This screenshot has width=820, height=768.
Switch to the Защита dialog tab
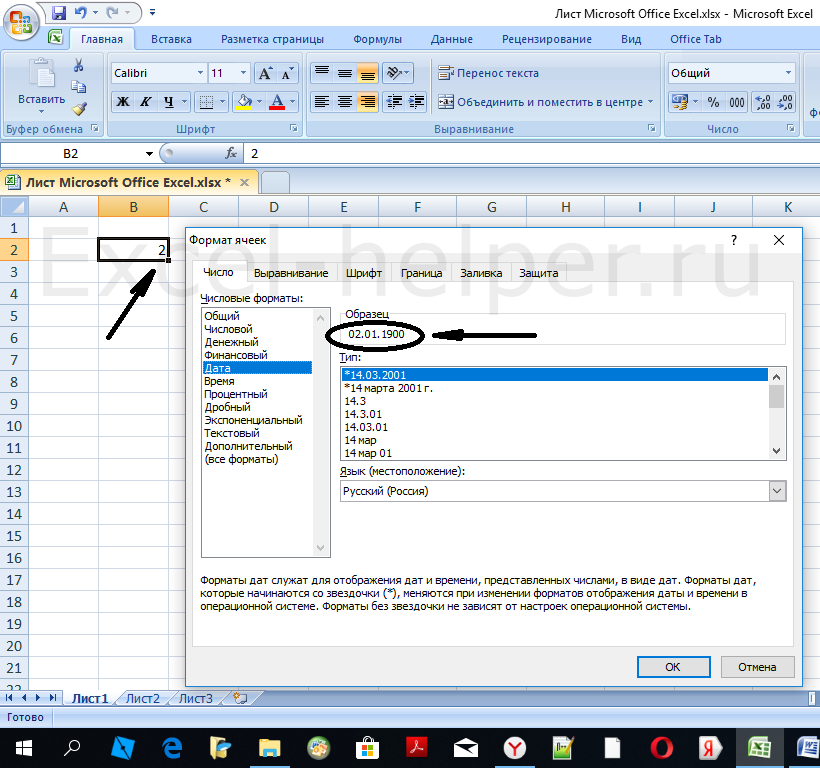538,273
